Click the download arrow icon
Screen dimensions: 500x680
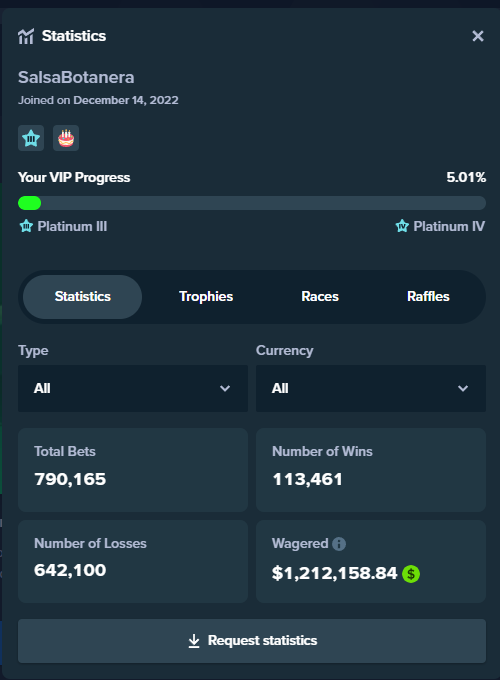pyautogui.click(x=194, y=641)
